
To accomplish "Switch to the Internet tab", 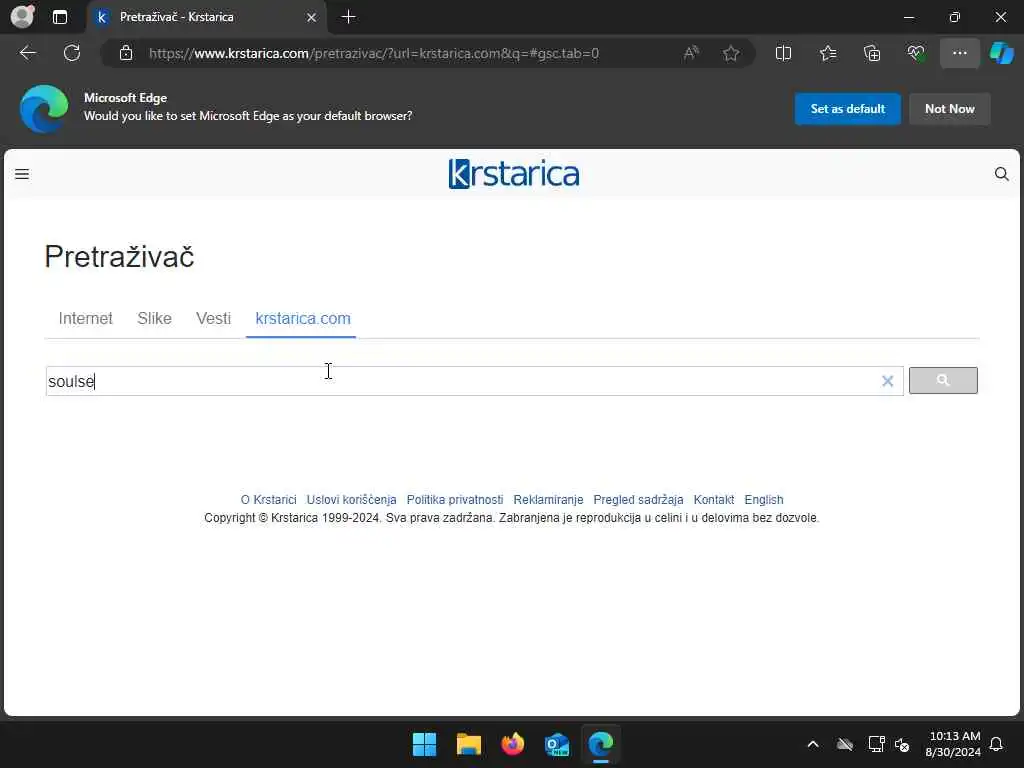I will coord(86,319).
